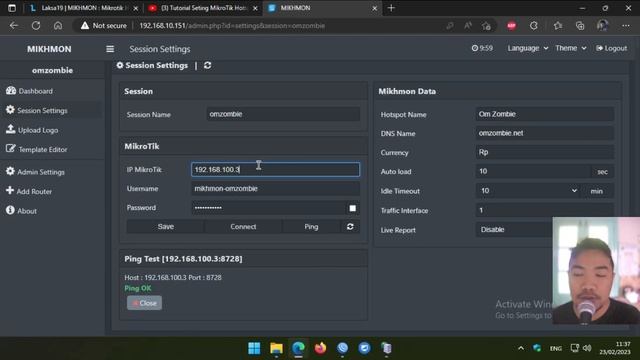Click the browser back arrow
The width and height of the screenshot is (640, 360).
click(14, 26)
